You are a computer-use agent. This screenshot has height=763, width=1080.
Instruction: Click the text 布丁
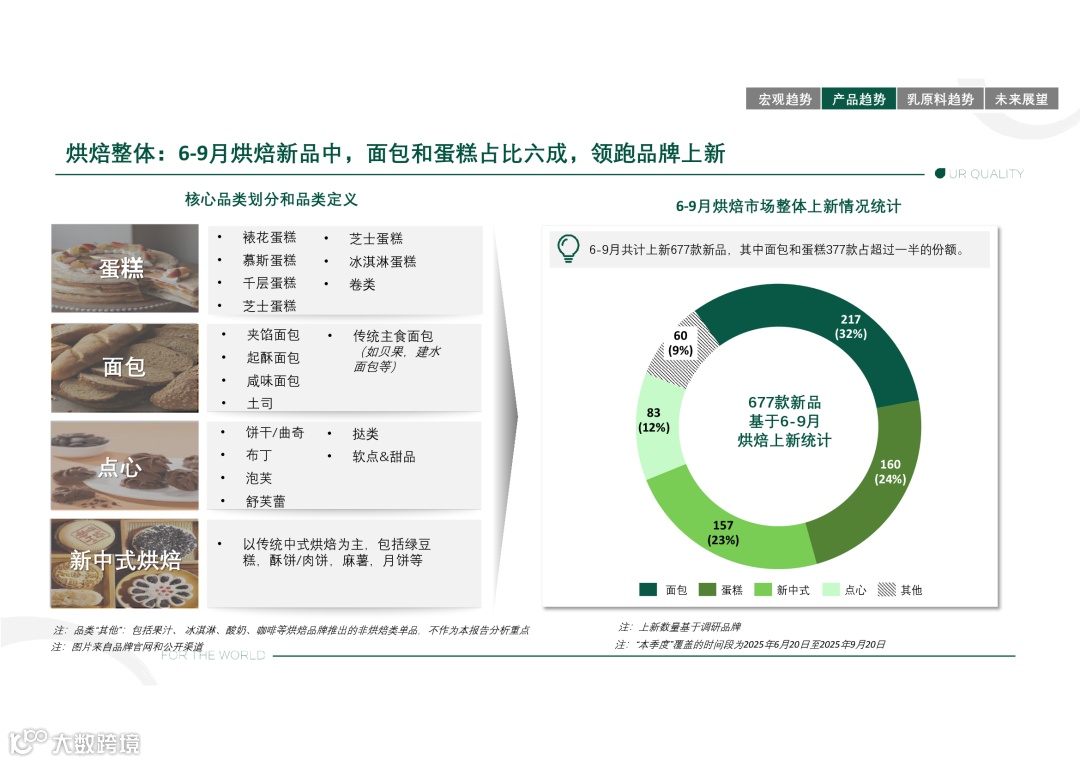259,456
